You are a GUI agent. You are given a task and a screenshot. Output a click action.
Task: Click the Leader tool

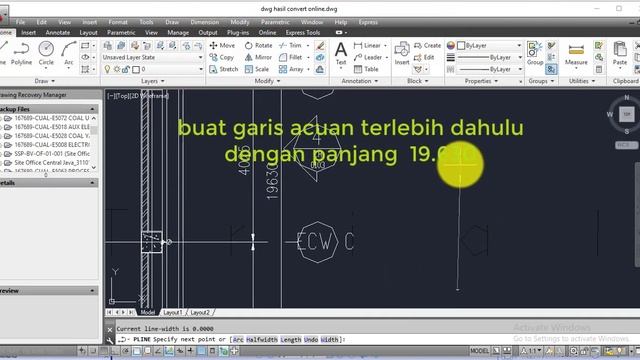click(x=368, y=57)
